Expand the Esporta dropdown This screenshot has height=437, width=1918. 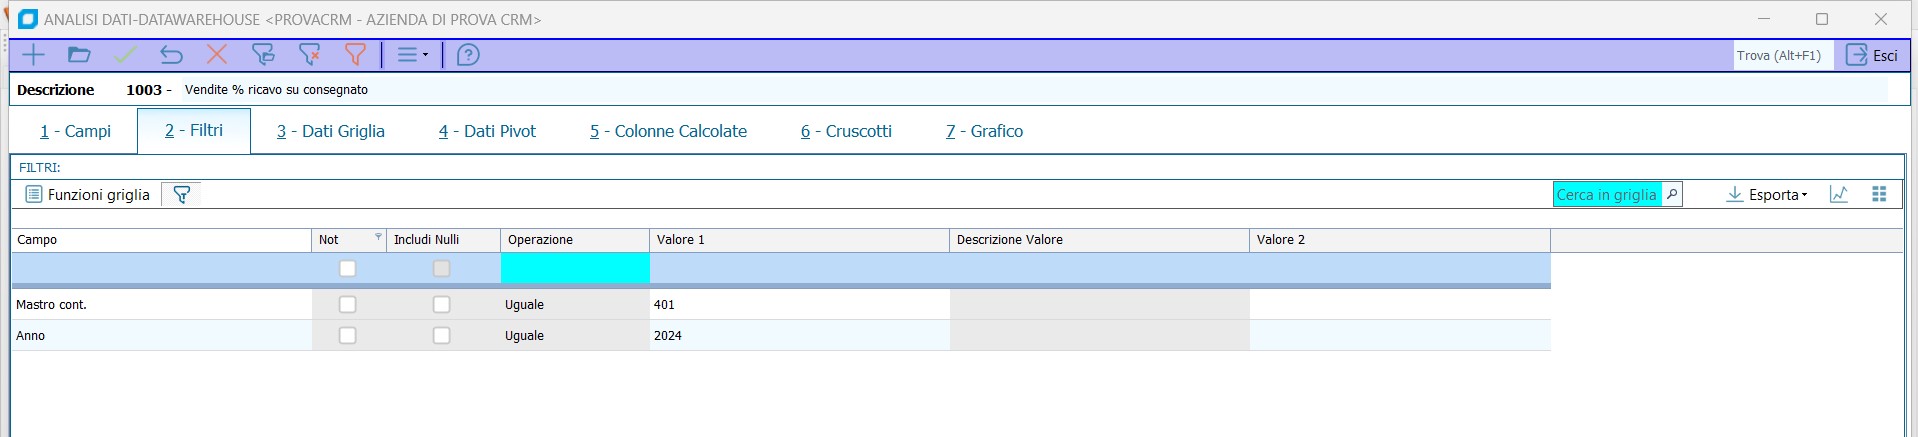click(x=1767, y=194)
